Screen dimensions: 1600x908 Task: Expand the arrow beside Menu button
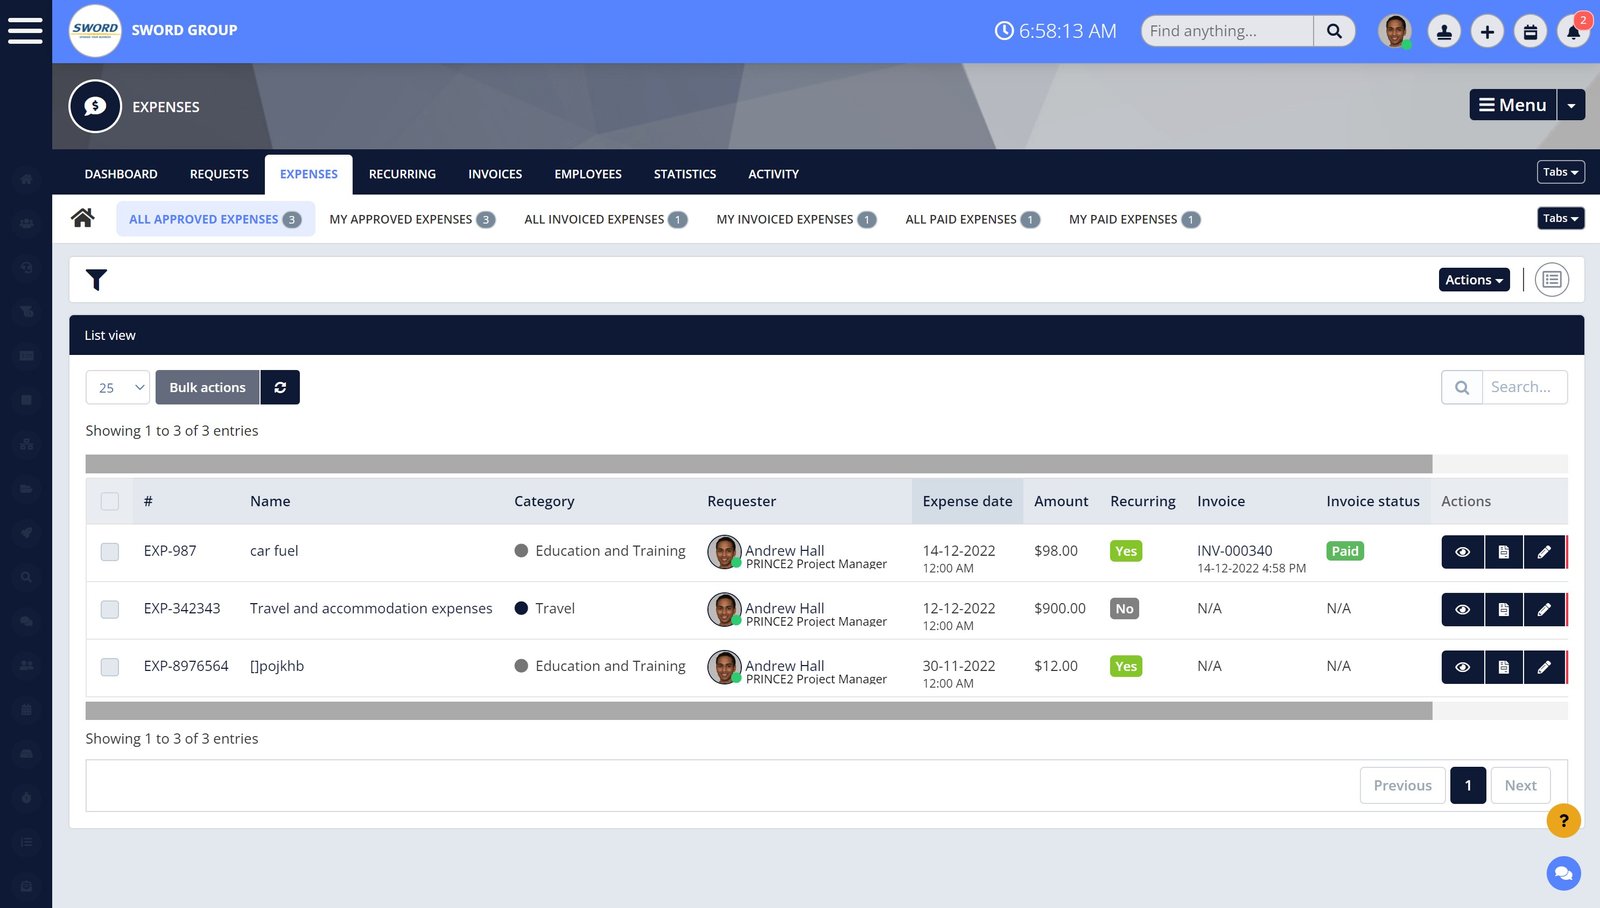tap(1571, 105)
